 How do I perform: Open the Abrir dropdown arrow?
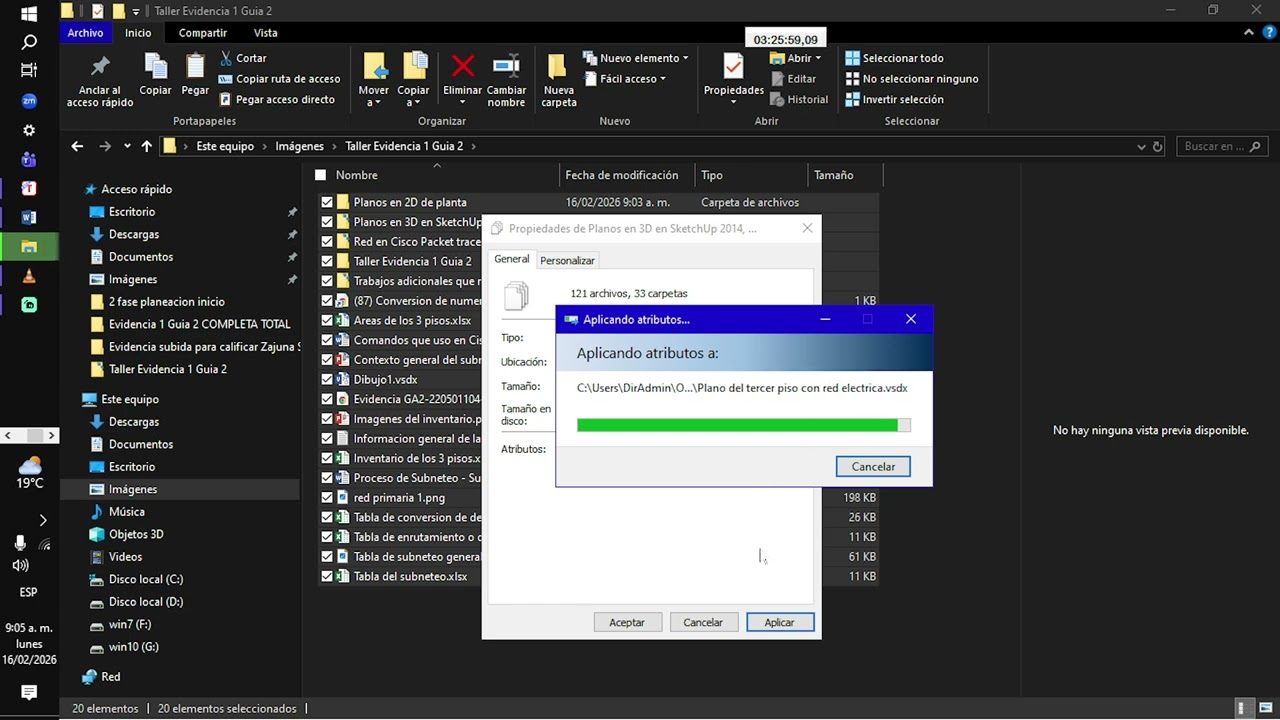[818, 58]
